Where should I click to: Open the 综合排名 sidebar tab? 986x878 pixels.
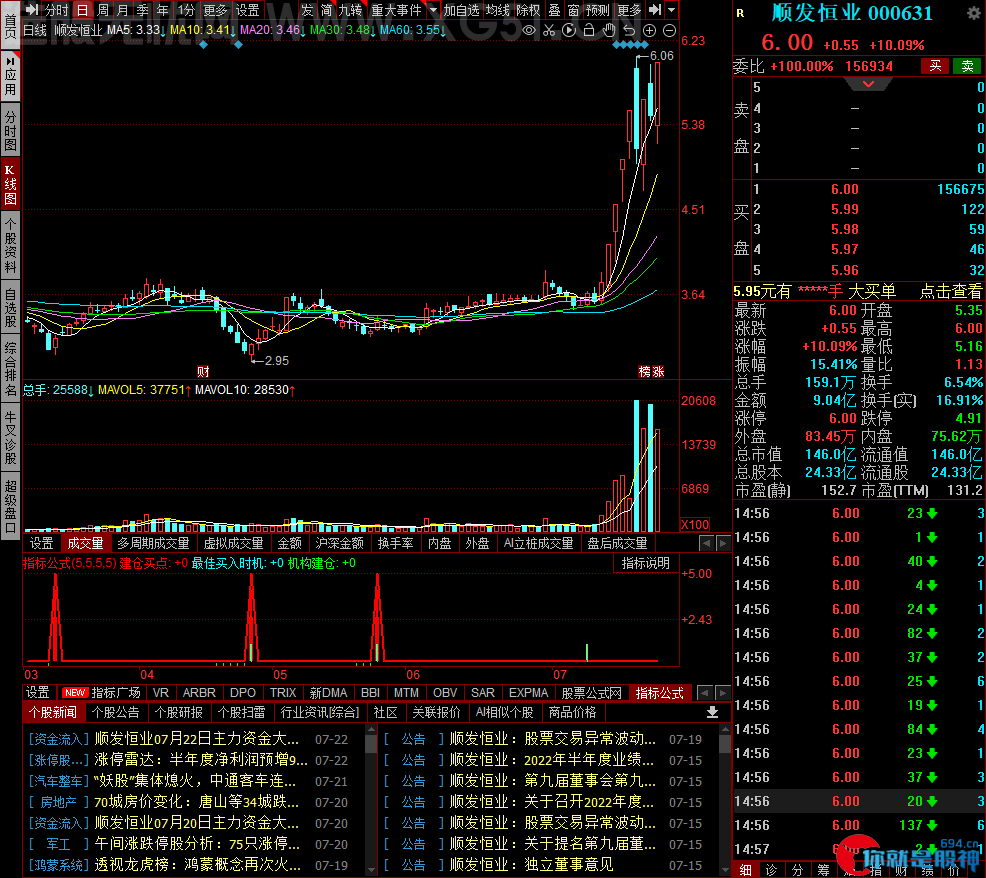[10, 369]
